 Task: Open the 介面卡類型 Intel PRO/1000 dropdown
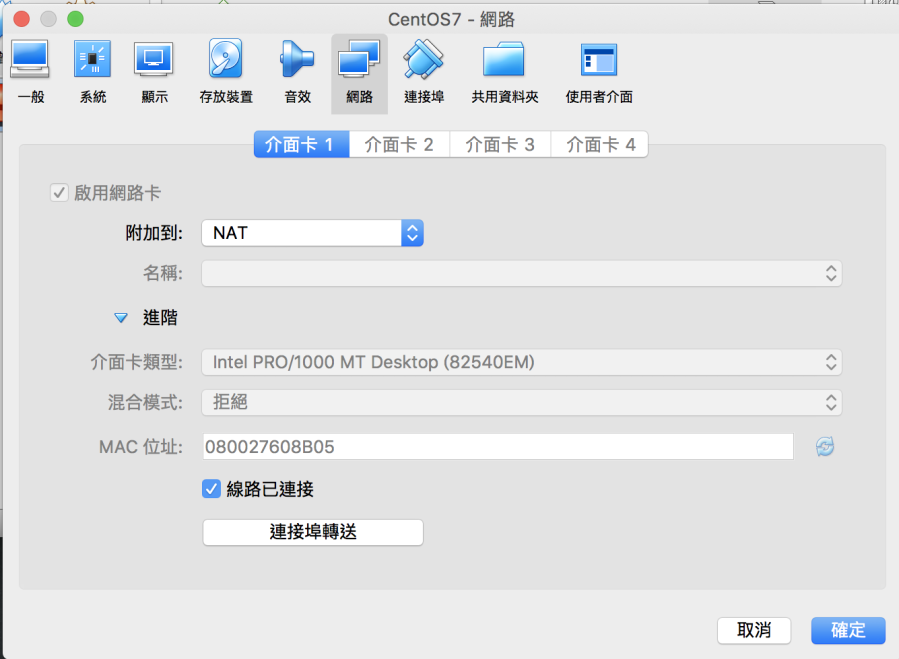pyautogui.click(x=521, y=362)
